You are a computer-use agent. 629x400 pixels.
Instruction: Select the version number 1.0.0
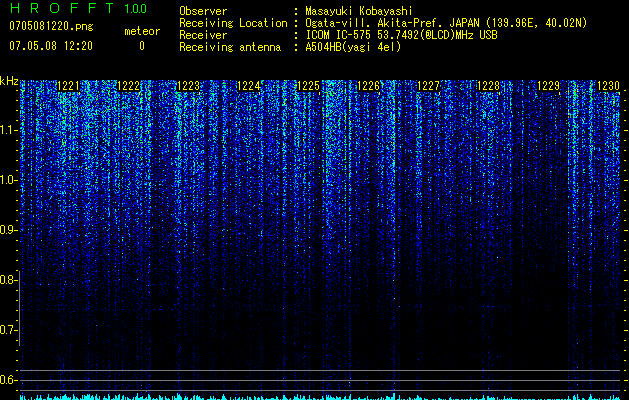click(x=135, y=8)
